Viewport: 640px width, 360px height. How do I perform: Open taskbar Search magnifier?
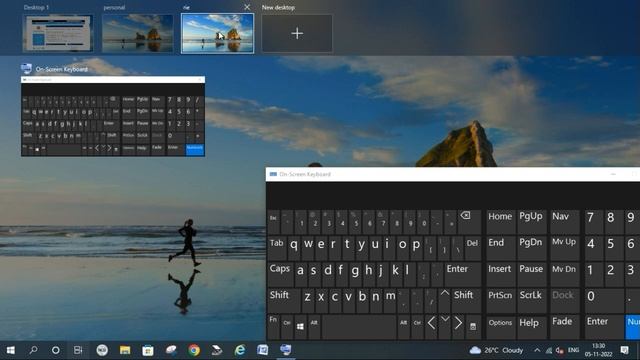pos(33,350)
